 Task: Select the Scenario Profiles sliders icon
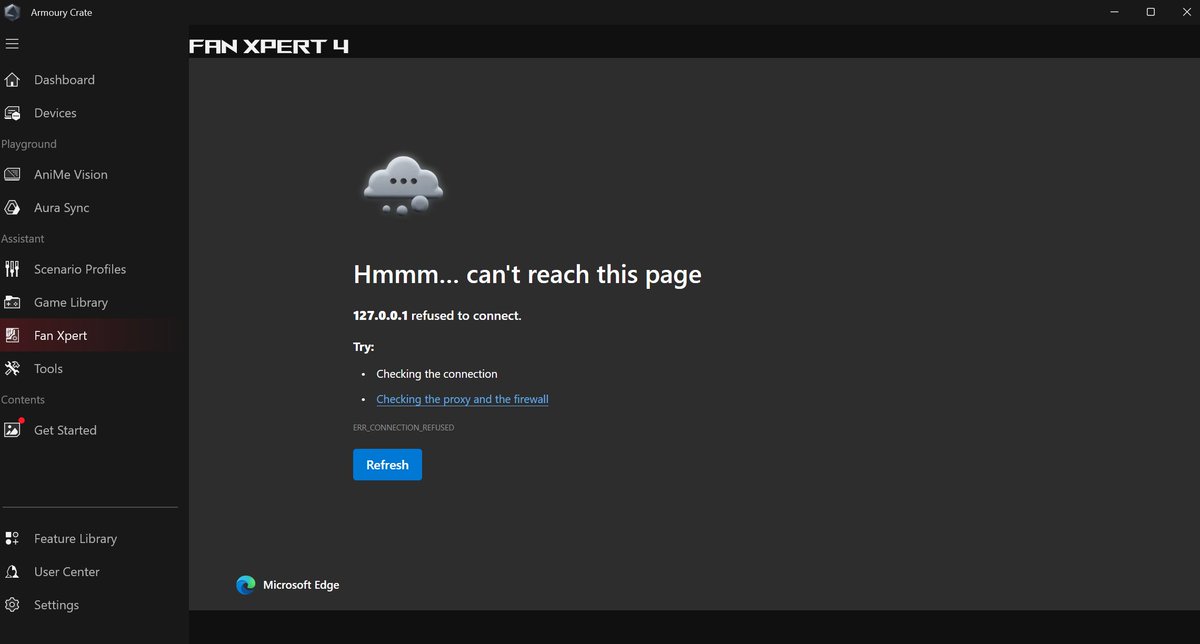pyautogui.click(x=13, y=269)
